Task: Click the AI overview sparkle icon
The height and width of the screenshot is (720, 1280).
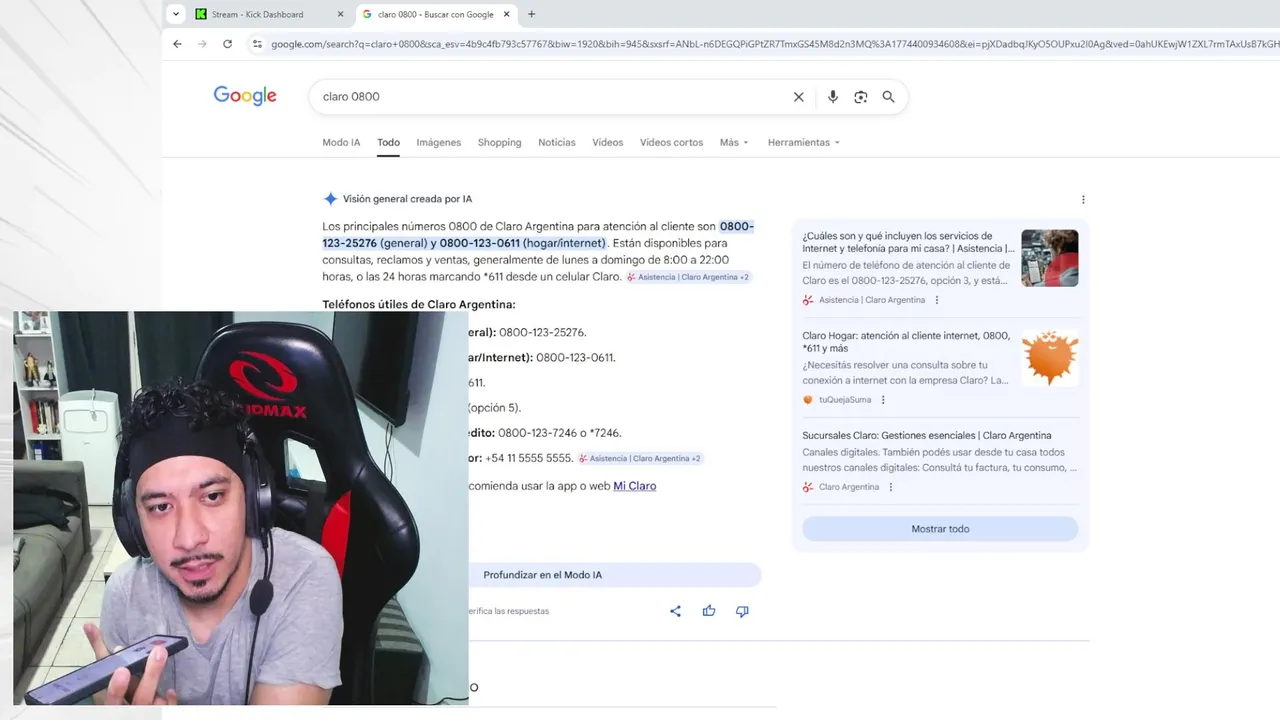Action: coord(330,199)
